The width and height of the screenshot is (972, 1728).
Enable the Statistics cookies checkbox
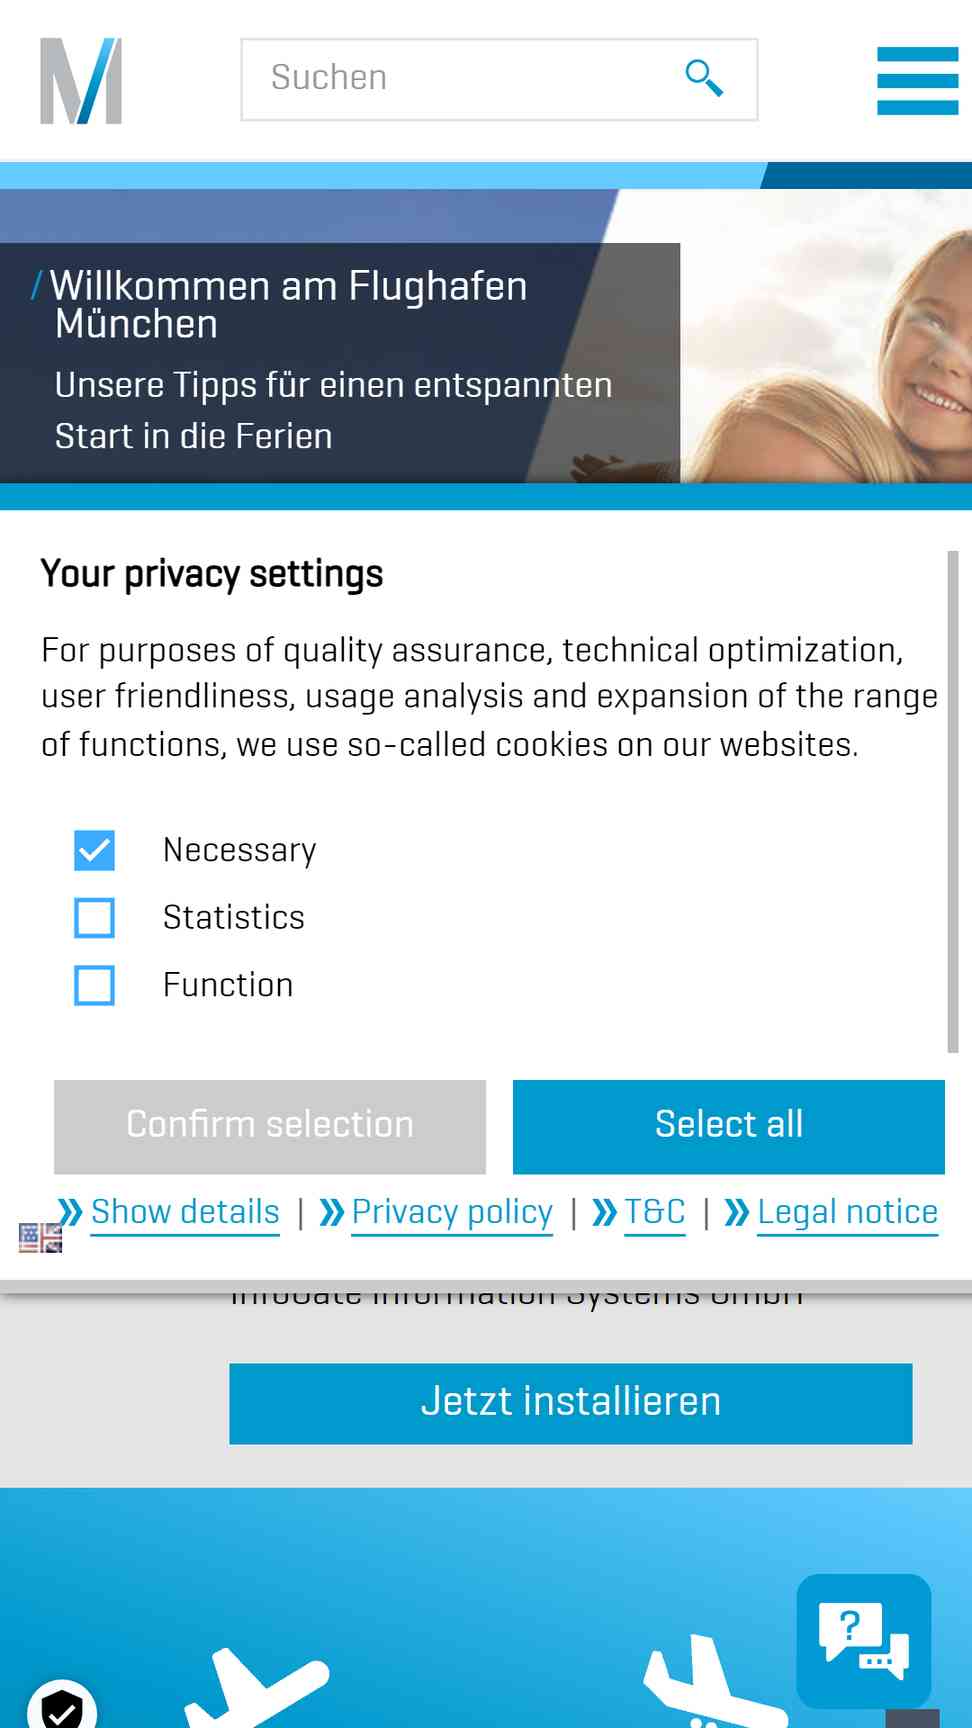coord(94,918)
